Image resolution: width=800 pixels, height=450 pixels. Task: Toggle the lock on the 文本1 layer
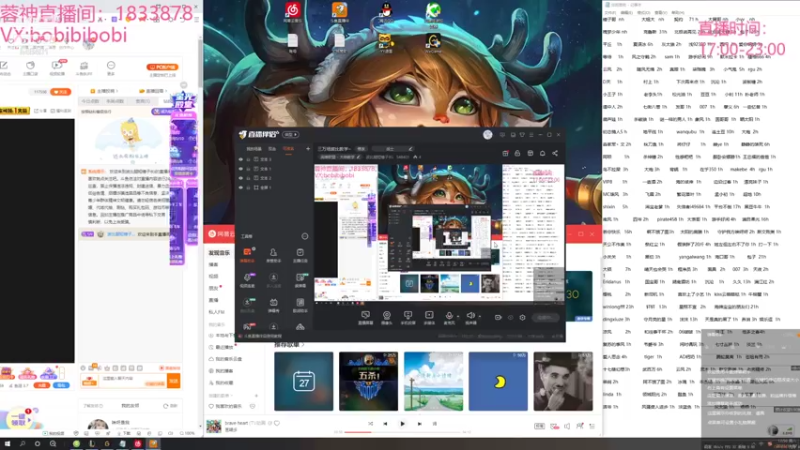coord(248,168)
